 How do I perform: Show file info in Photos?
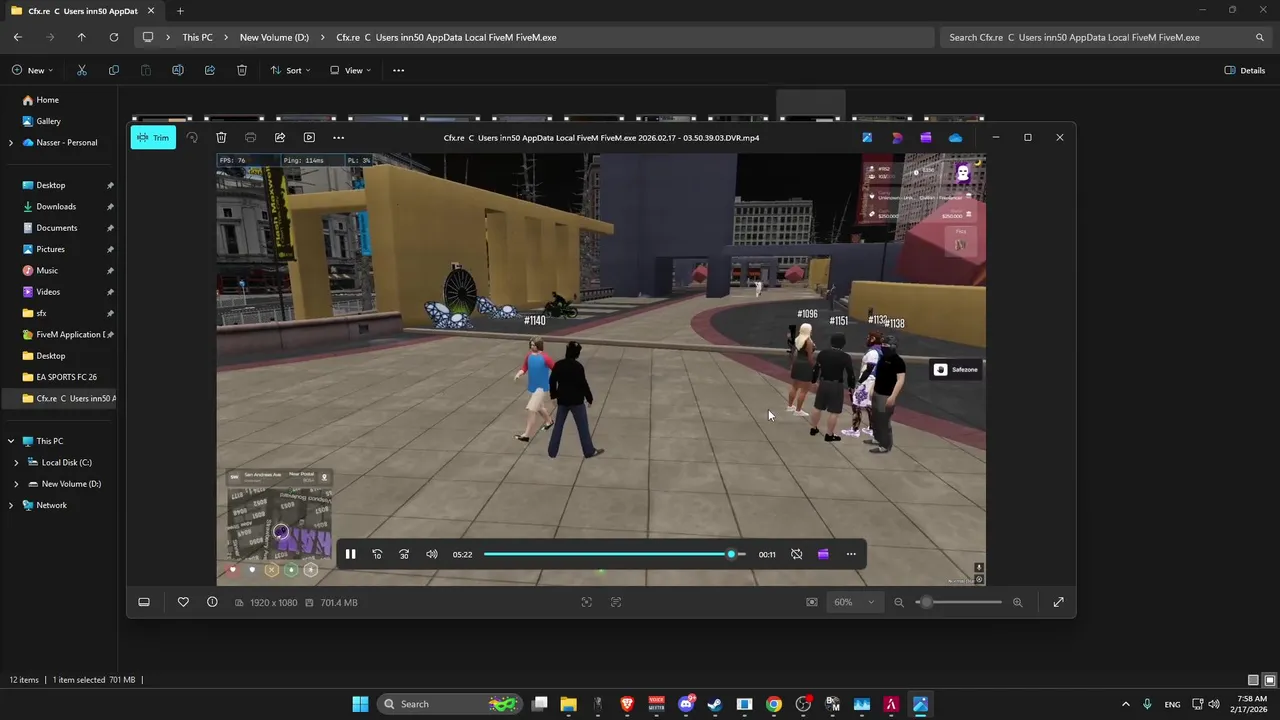pos(212,602)
